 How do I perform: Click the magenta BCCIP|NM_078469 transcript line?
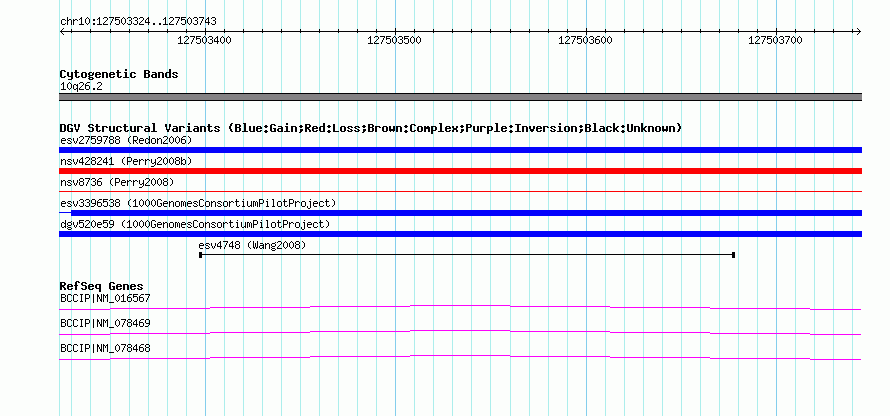click(x=460, y=332)
